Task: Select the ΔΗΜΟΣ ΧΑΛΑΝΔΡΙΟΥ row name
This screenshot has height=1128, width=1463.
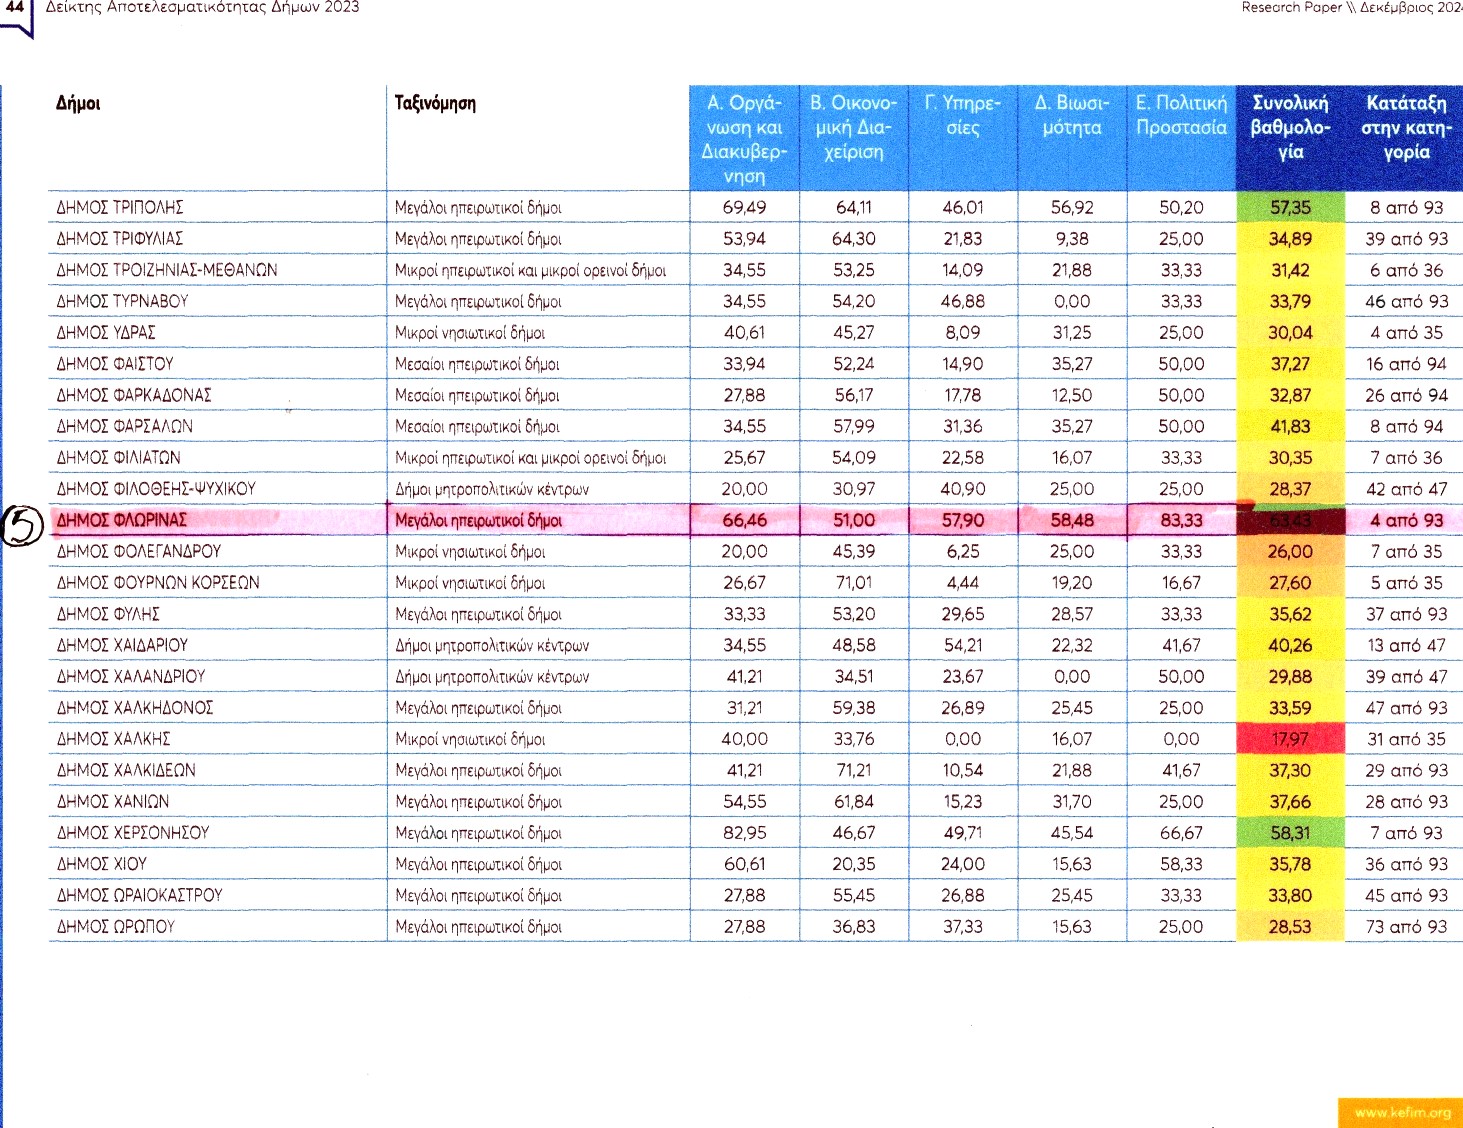Action: click(x=131, y=676)
